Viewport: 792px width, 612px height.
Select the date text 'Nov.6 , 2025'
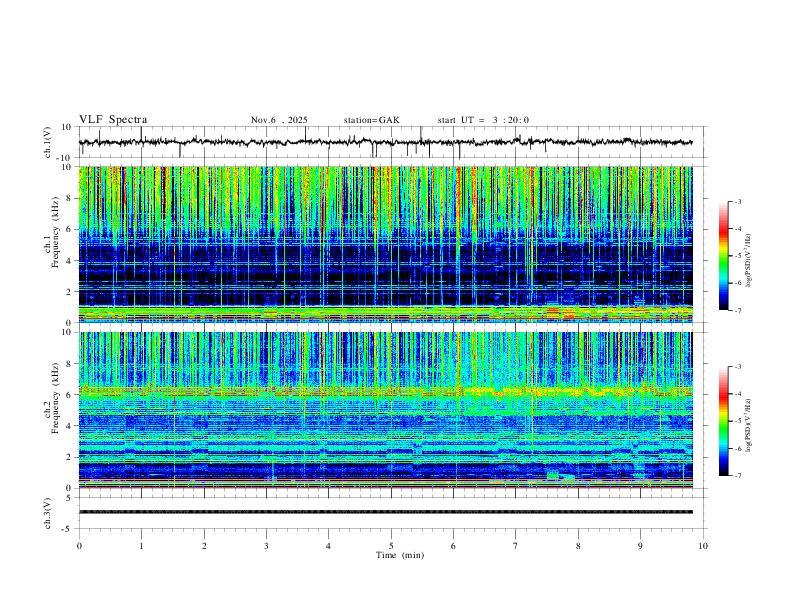click(x=279, y=120)
